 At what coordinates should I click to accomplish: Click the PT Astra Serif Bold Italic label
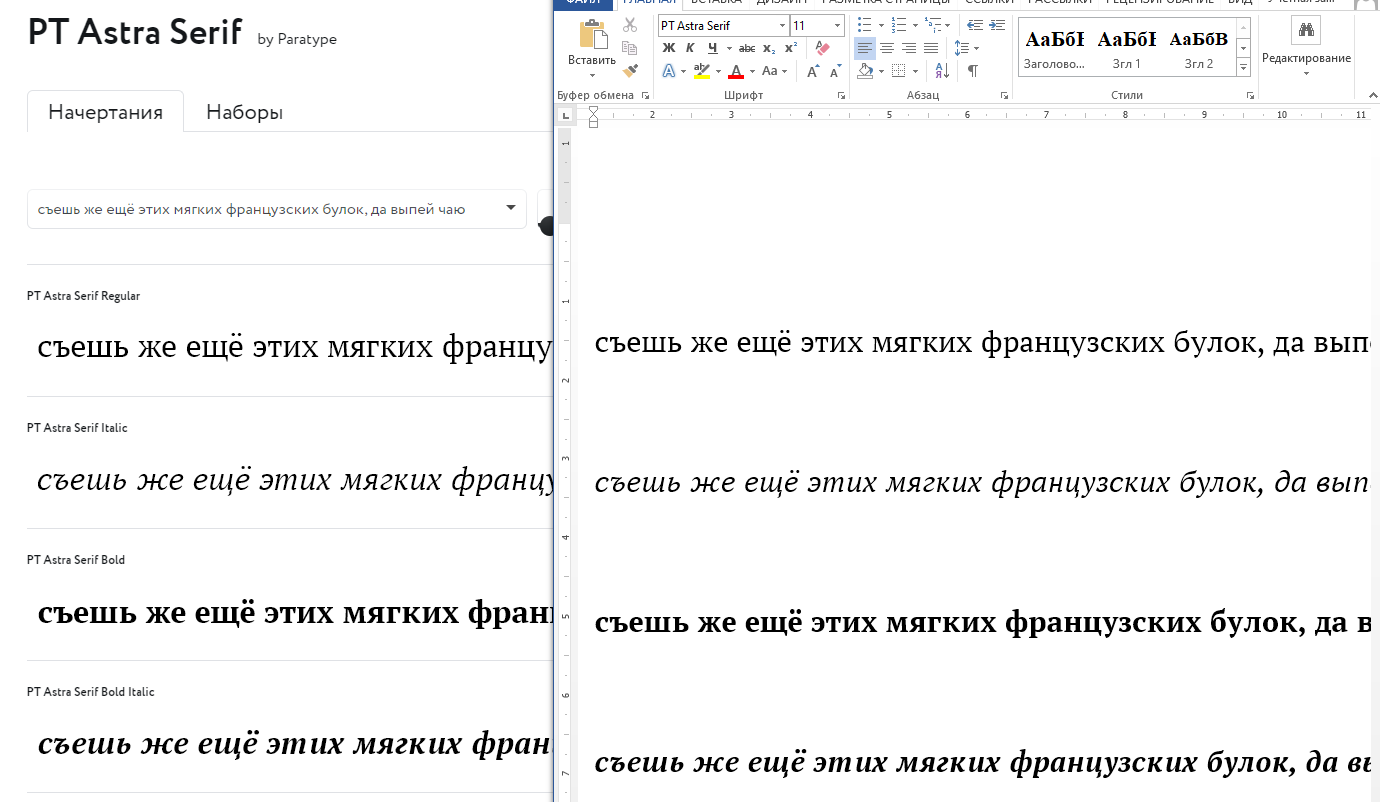91,692
